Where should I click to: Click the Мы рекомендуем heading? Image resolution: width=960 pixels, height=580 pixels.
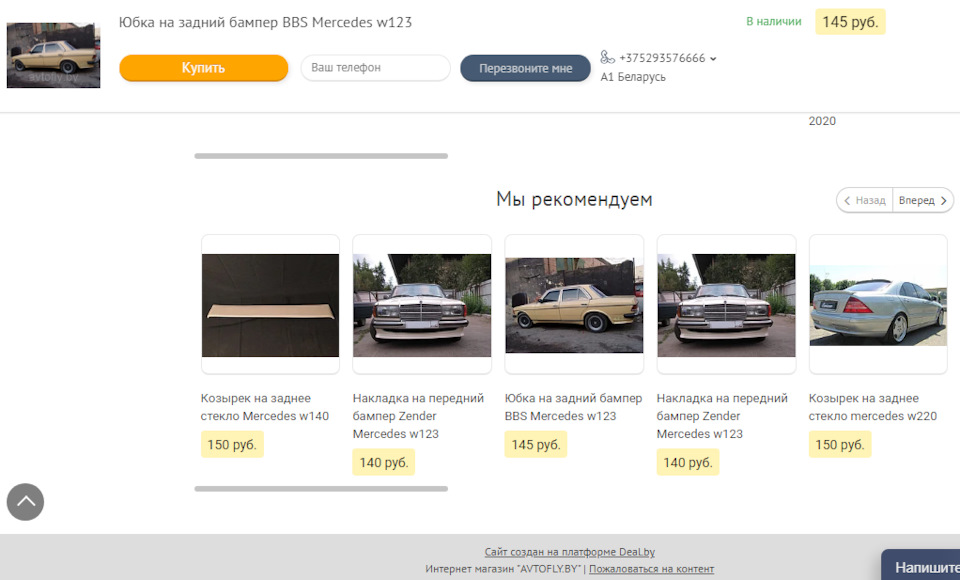tap(574, 200)
